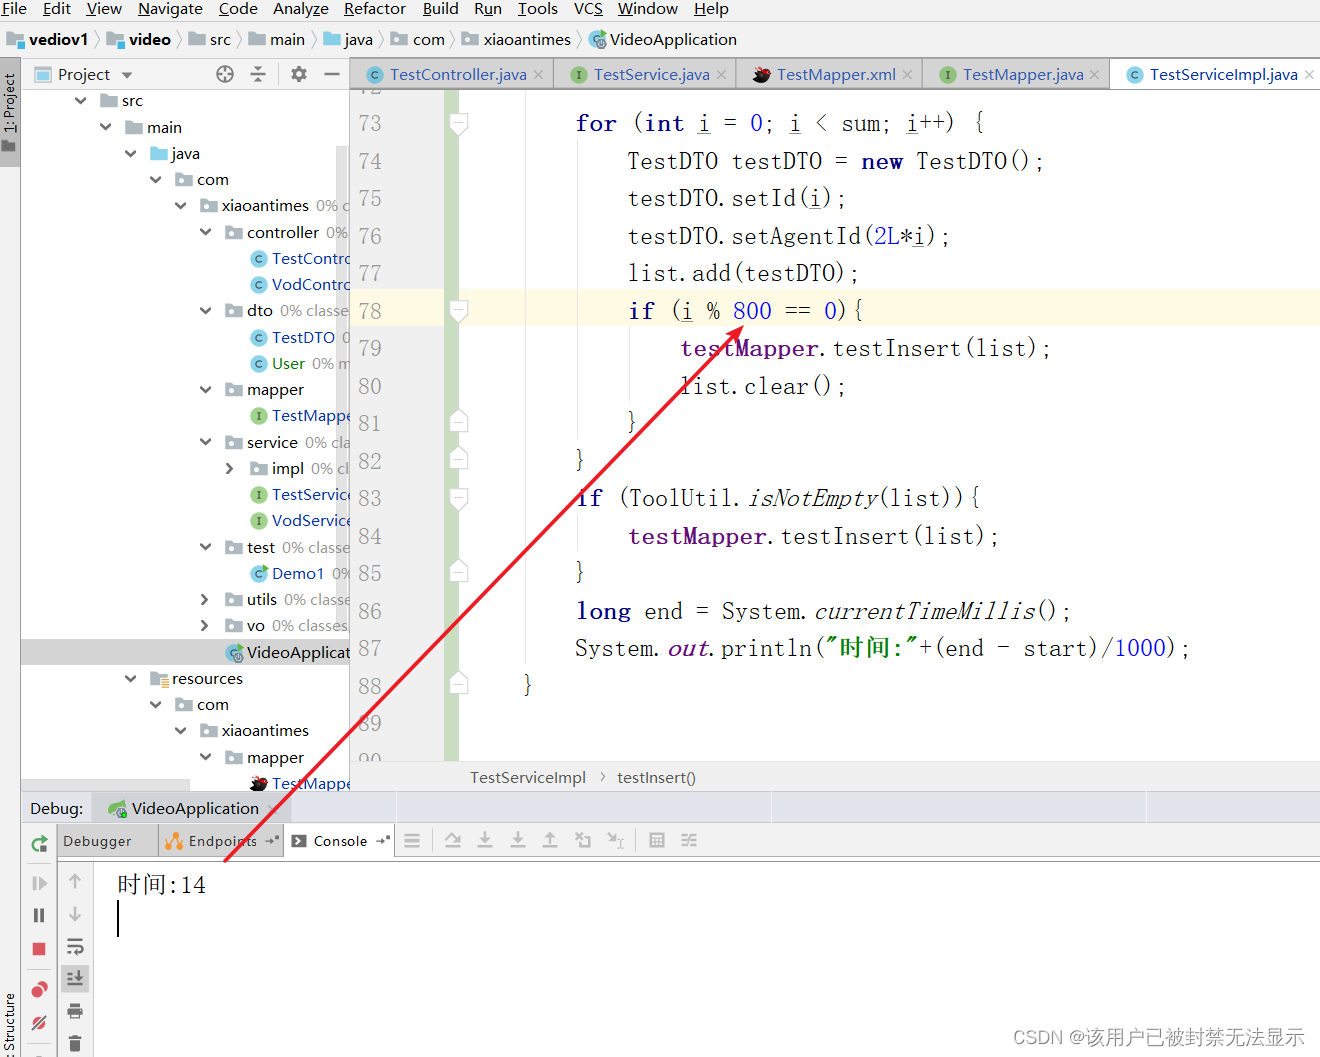Fold the for loop at line 73
1320x1057 pixels.
coord(459,123)
